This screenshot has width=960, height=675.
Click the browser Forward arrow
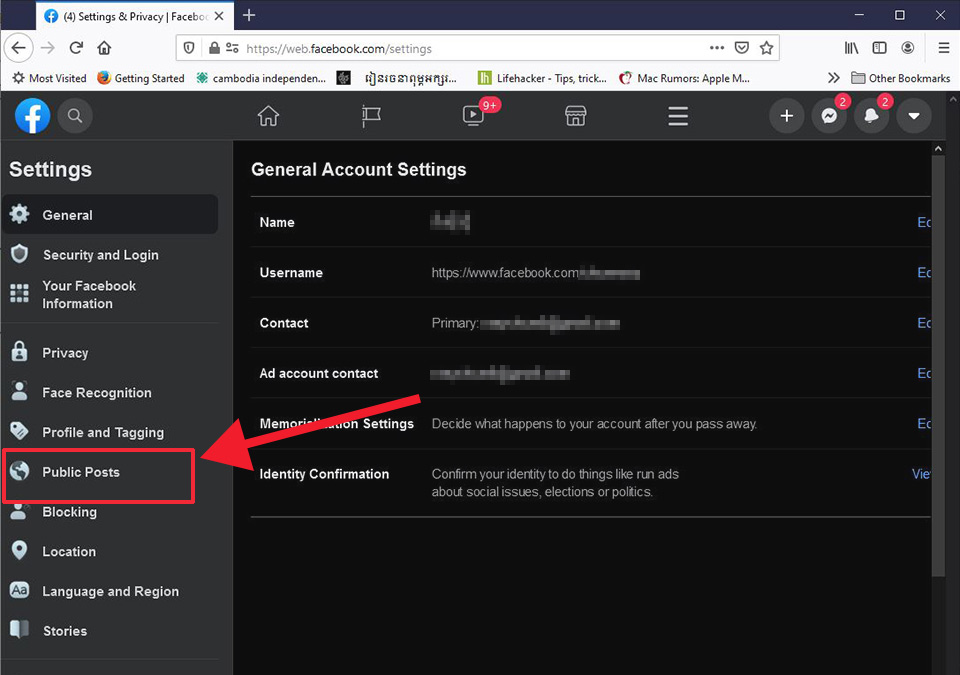point(48,48)
